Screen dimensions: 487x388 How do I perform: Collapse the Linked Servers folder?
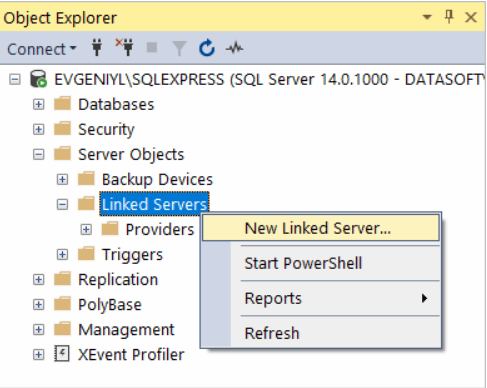coord(62,204)
